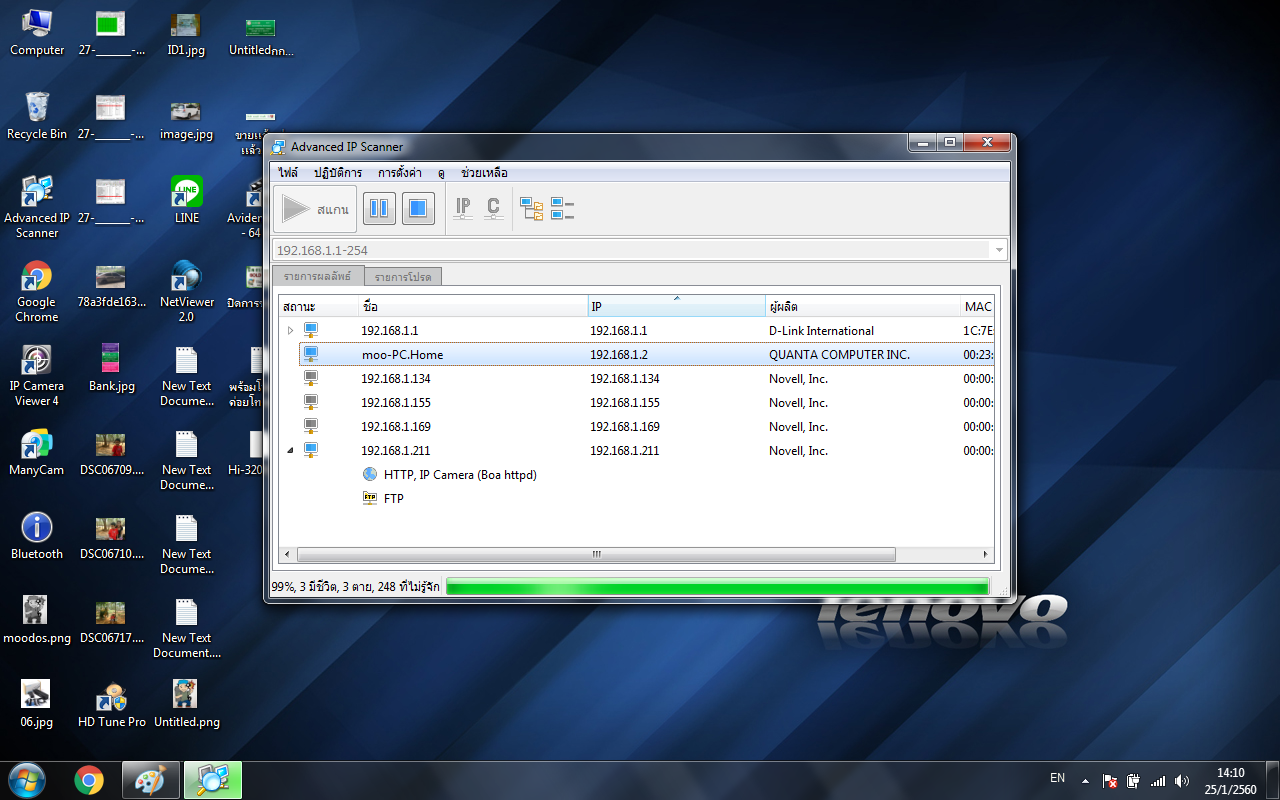Select HTTP, IP Camera (Boa httpd) entry
Viewport: 1280px width, 800px height.
[460, 474]
